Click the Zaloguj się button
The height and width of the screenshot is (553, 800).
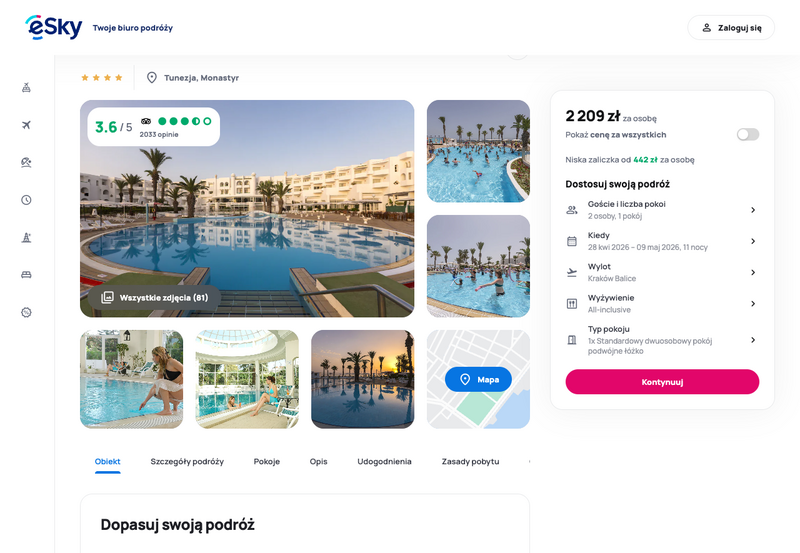pyautogui.click(x=731, y=28)
